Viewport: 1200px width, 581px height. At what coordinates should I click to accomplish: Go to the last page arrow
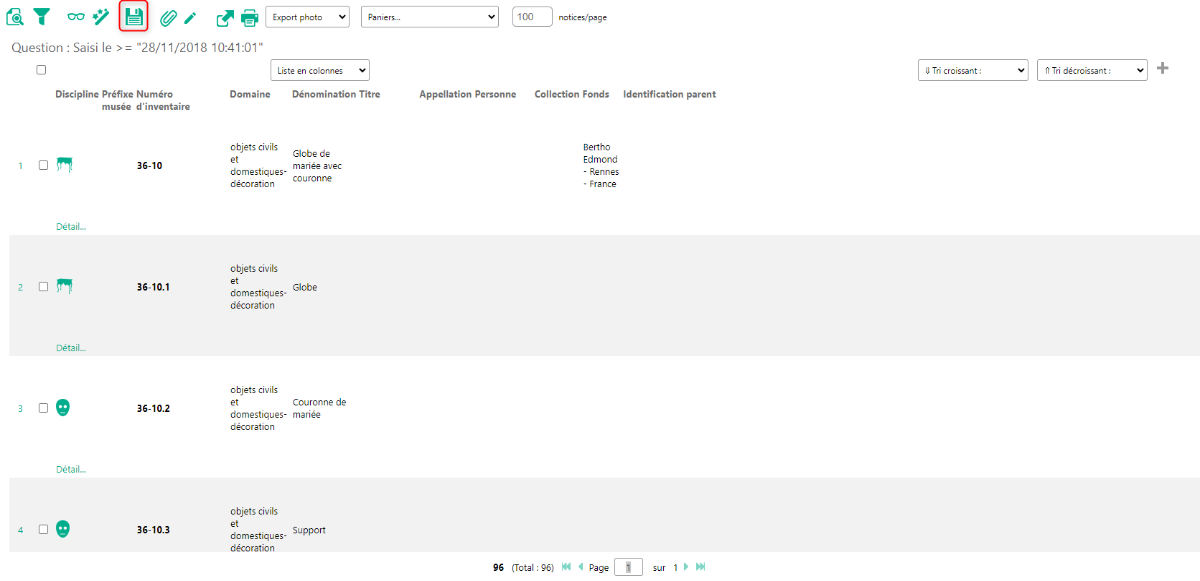701,567
